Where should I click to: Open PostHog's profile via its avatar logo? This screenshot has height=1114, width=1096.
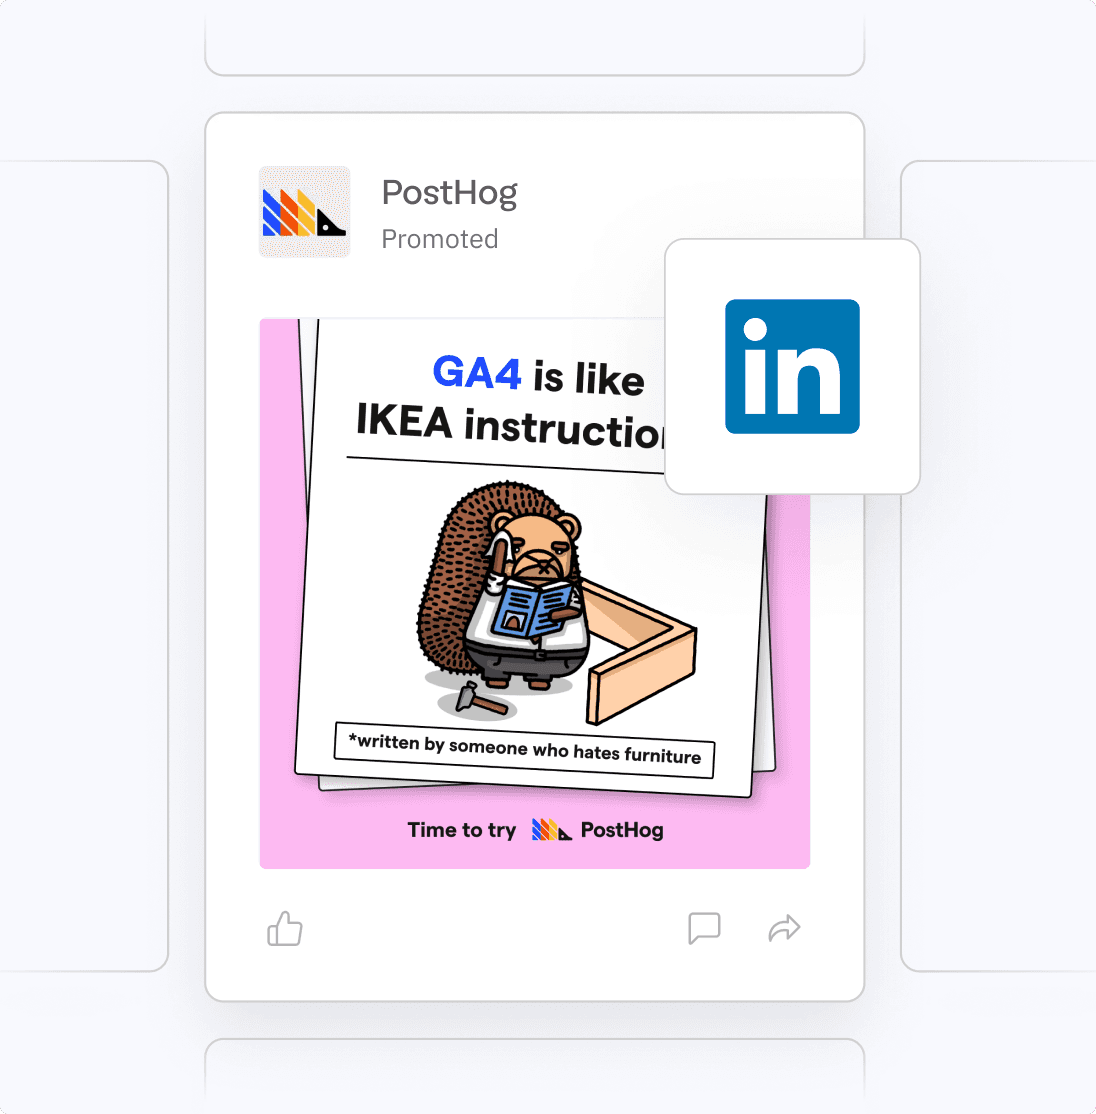point(305,212)
